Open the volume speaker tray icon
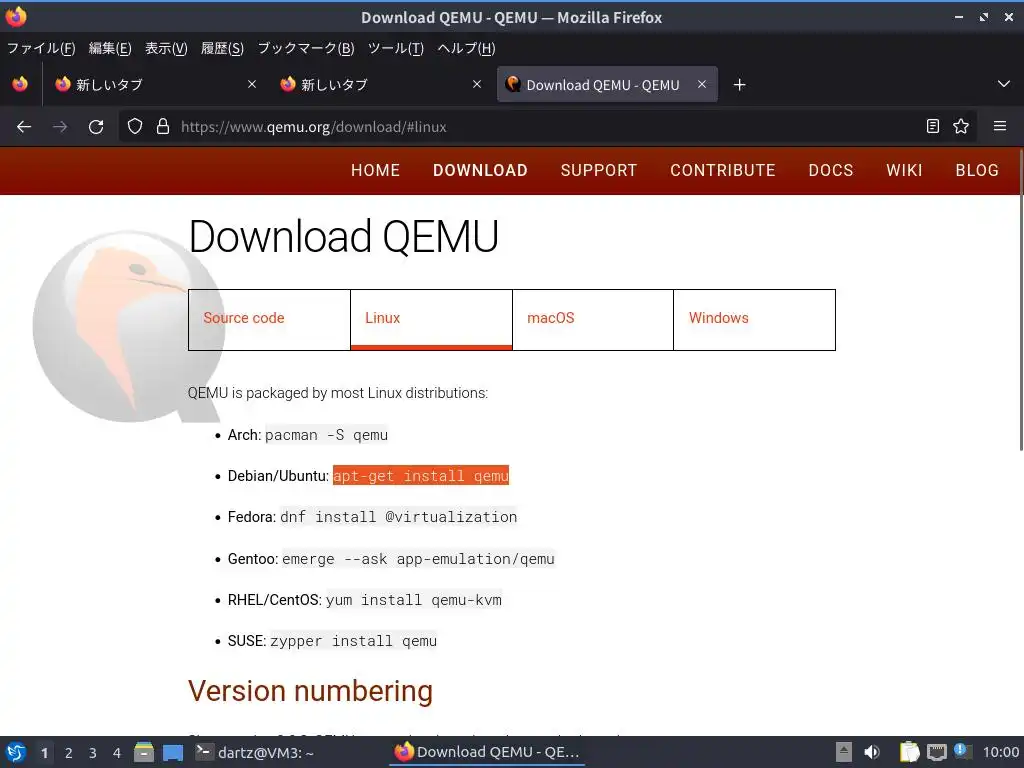This screenshot has width=1024, height=768. (872, 752)
